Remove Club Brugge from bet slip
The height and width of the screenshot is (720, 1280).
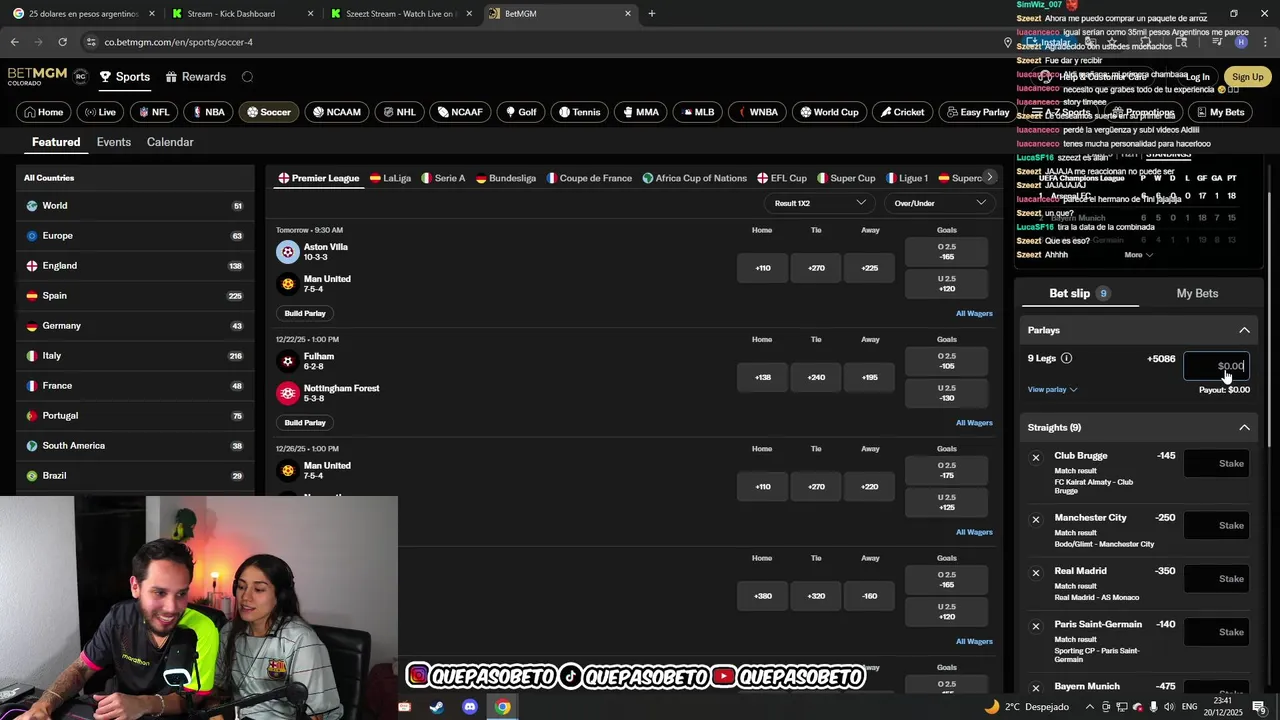(x=1036, y=458)
